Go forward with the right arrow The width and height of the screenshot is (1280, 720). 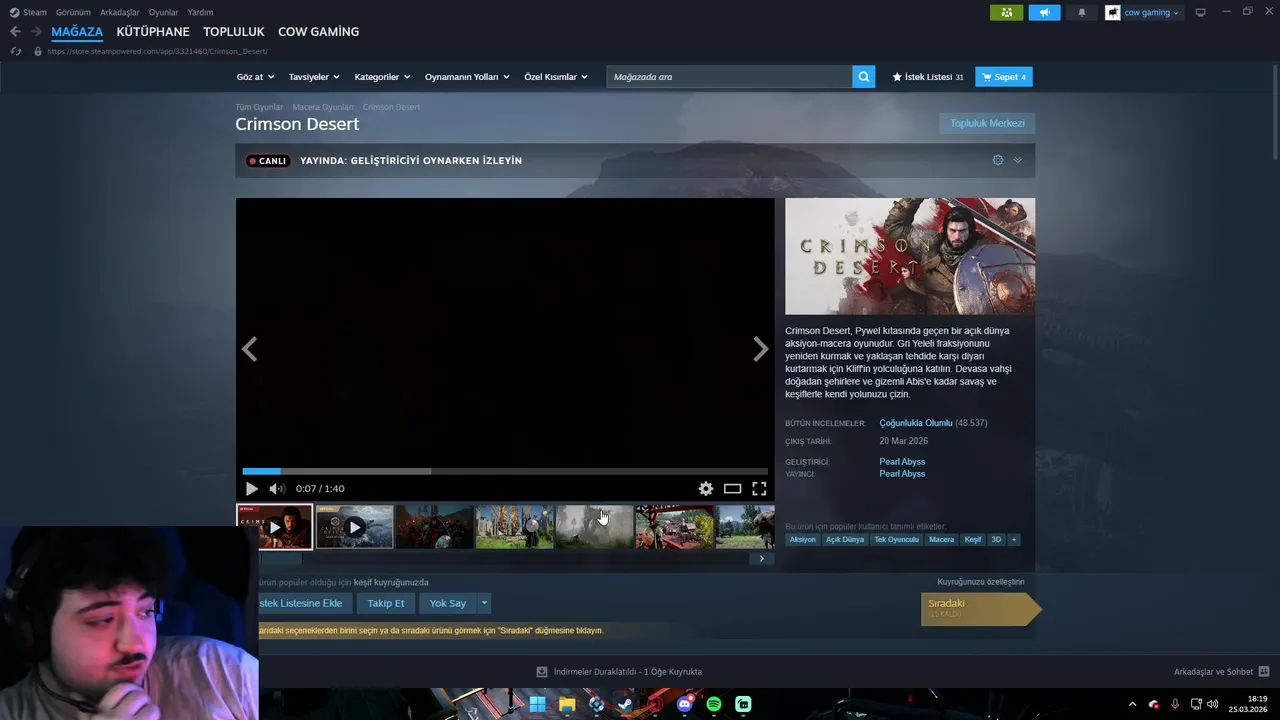(36, 32)
